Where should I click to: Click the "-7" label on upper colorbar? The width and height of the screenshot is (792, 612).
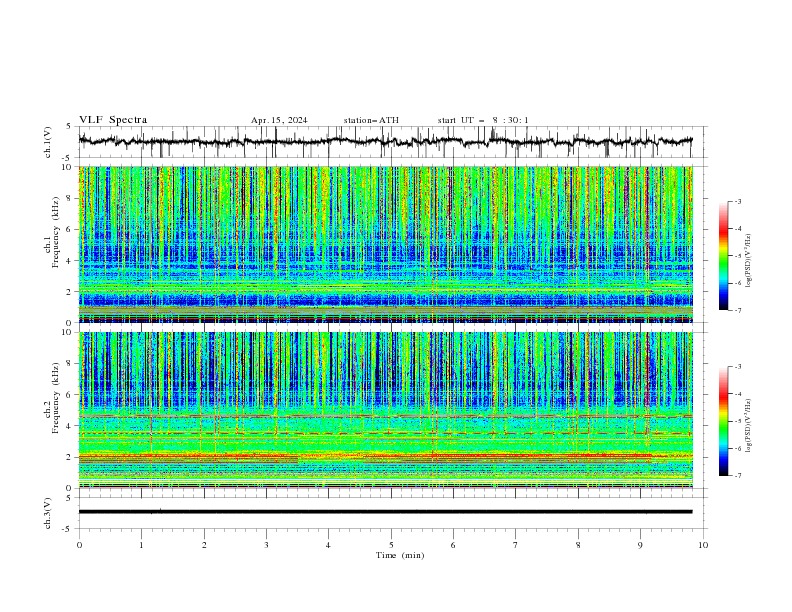click(737, 310)
